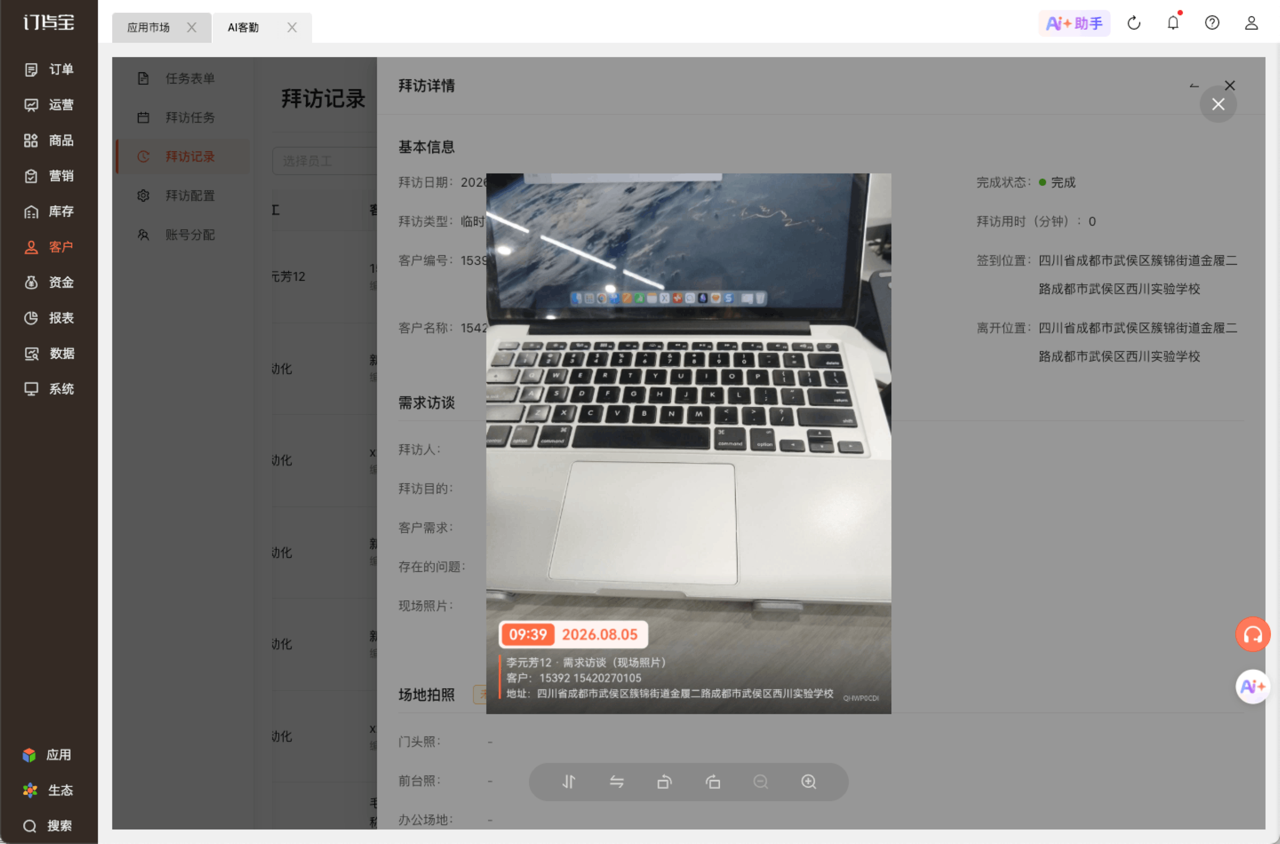Click the back arrow in 拜访详情 drawer
Screen dimensions: 1280x844
[x=1194, y=86]
